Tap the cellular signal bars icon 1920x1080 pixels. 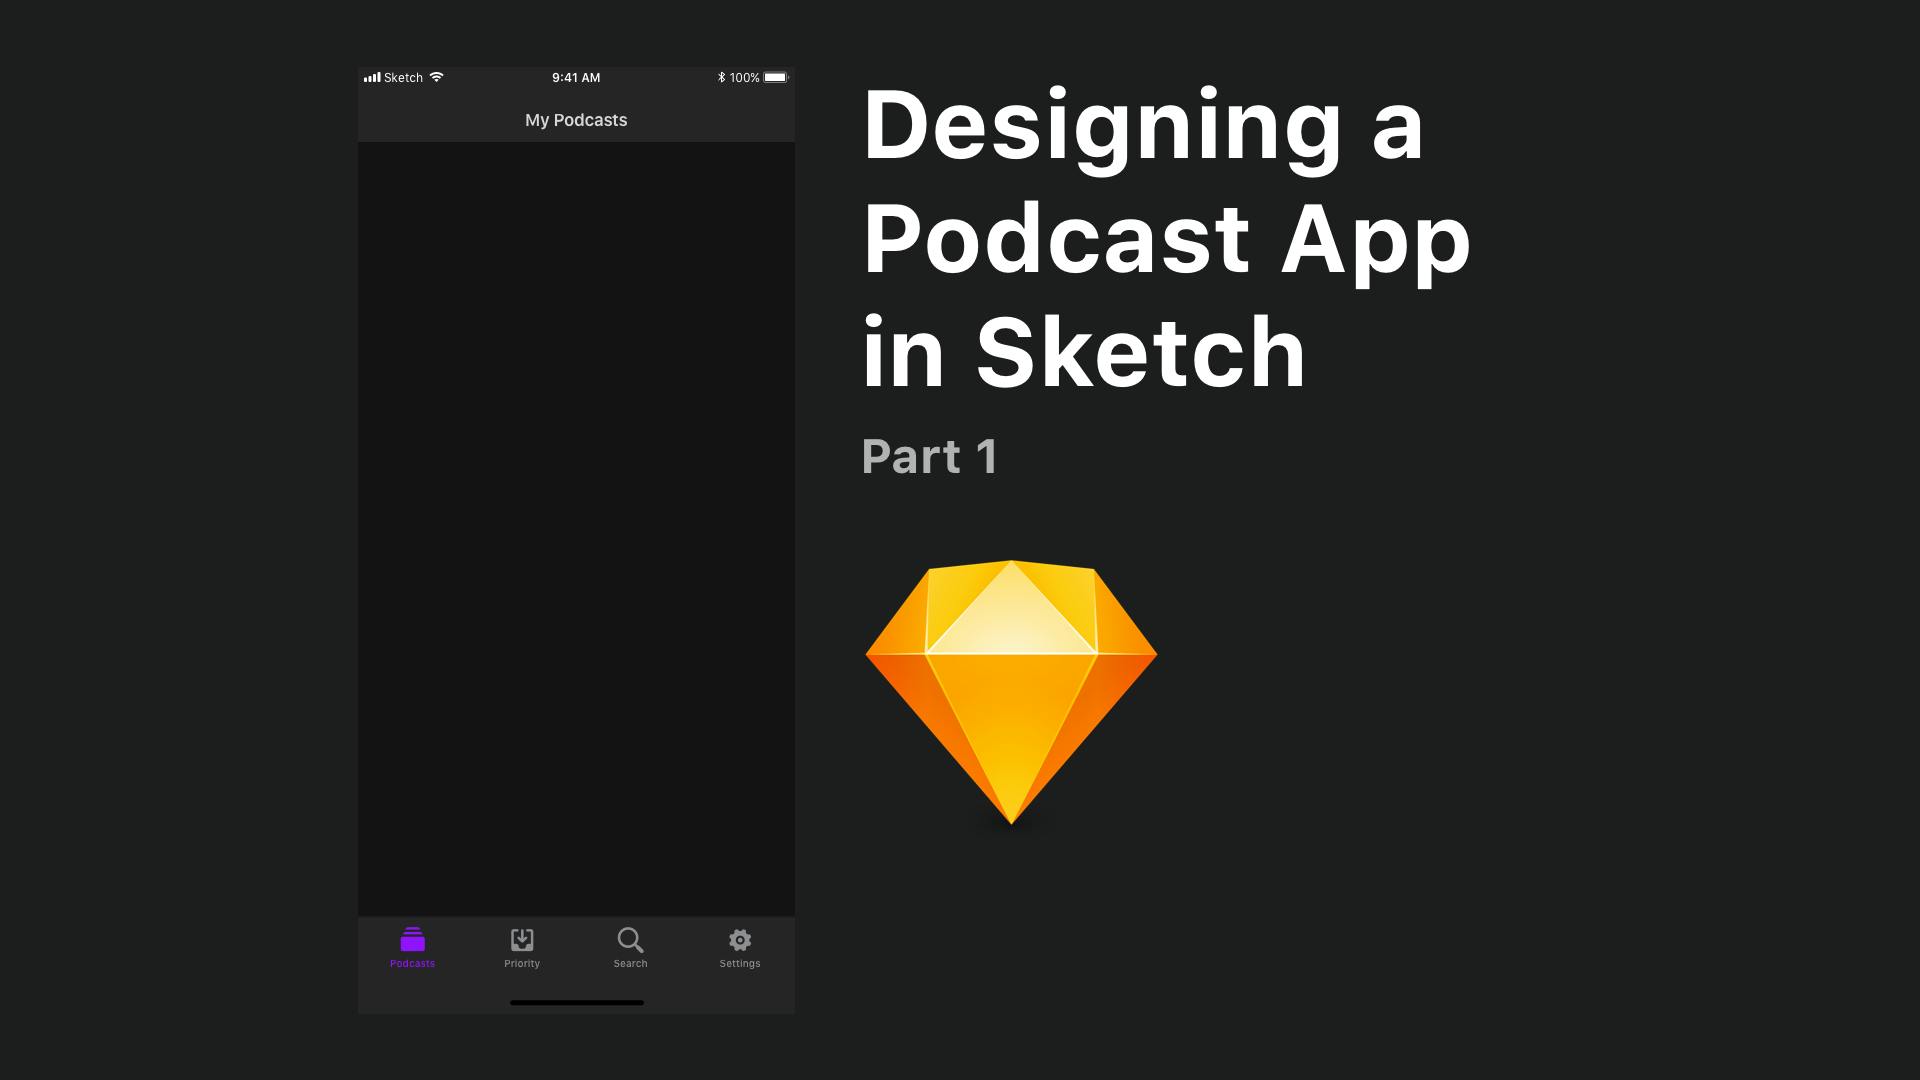[372, 77]
